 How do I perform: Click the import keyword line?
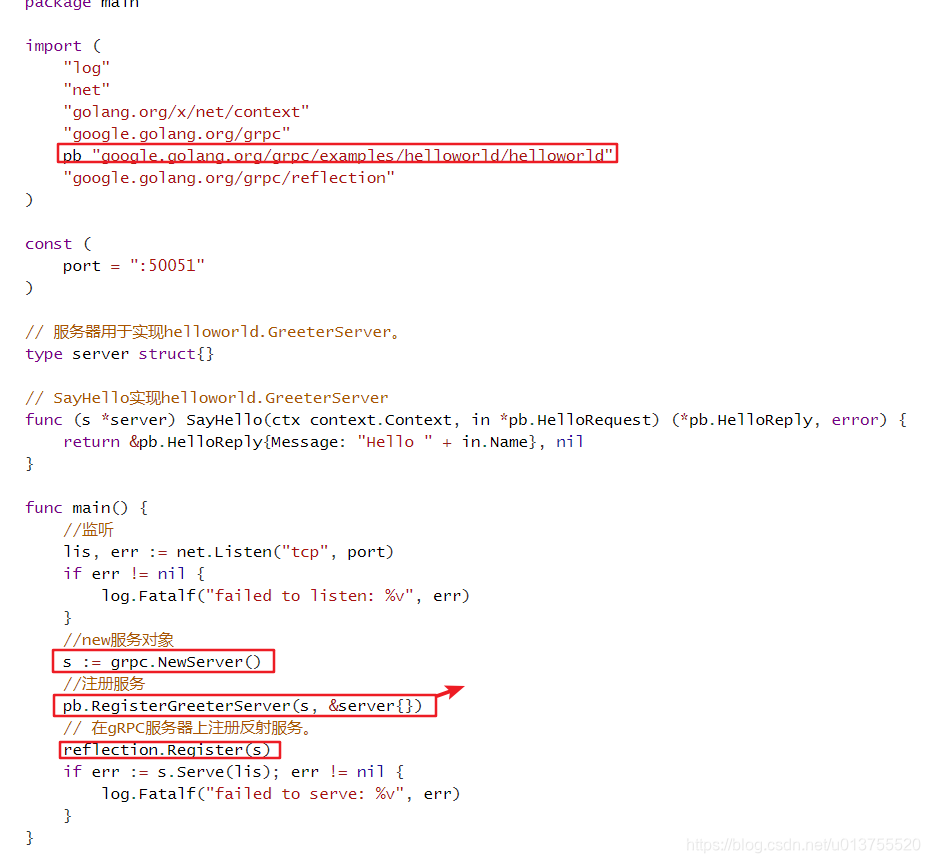63,46
